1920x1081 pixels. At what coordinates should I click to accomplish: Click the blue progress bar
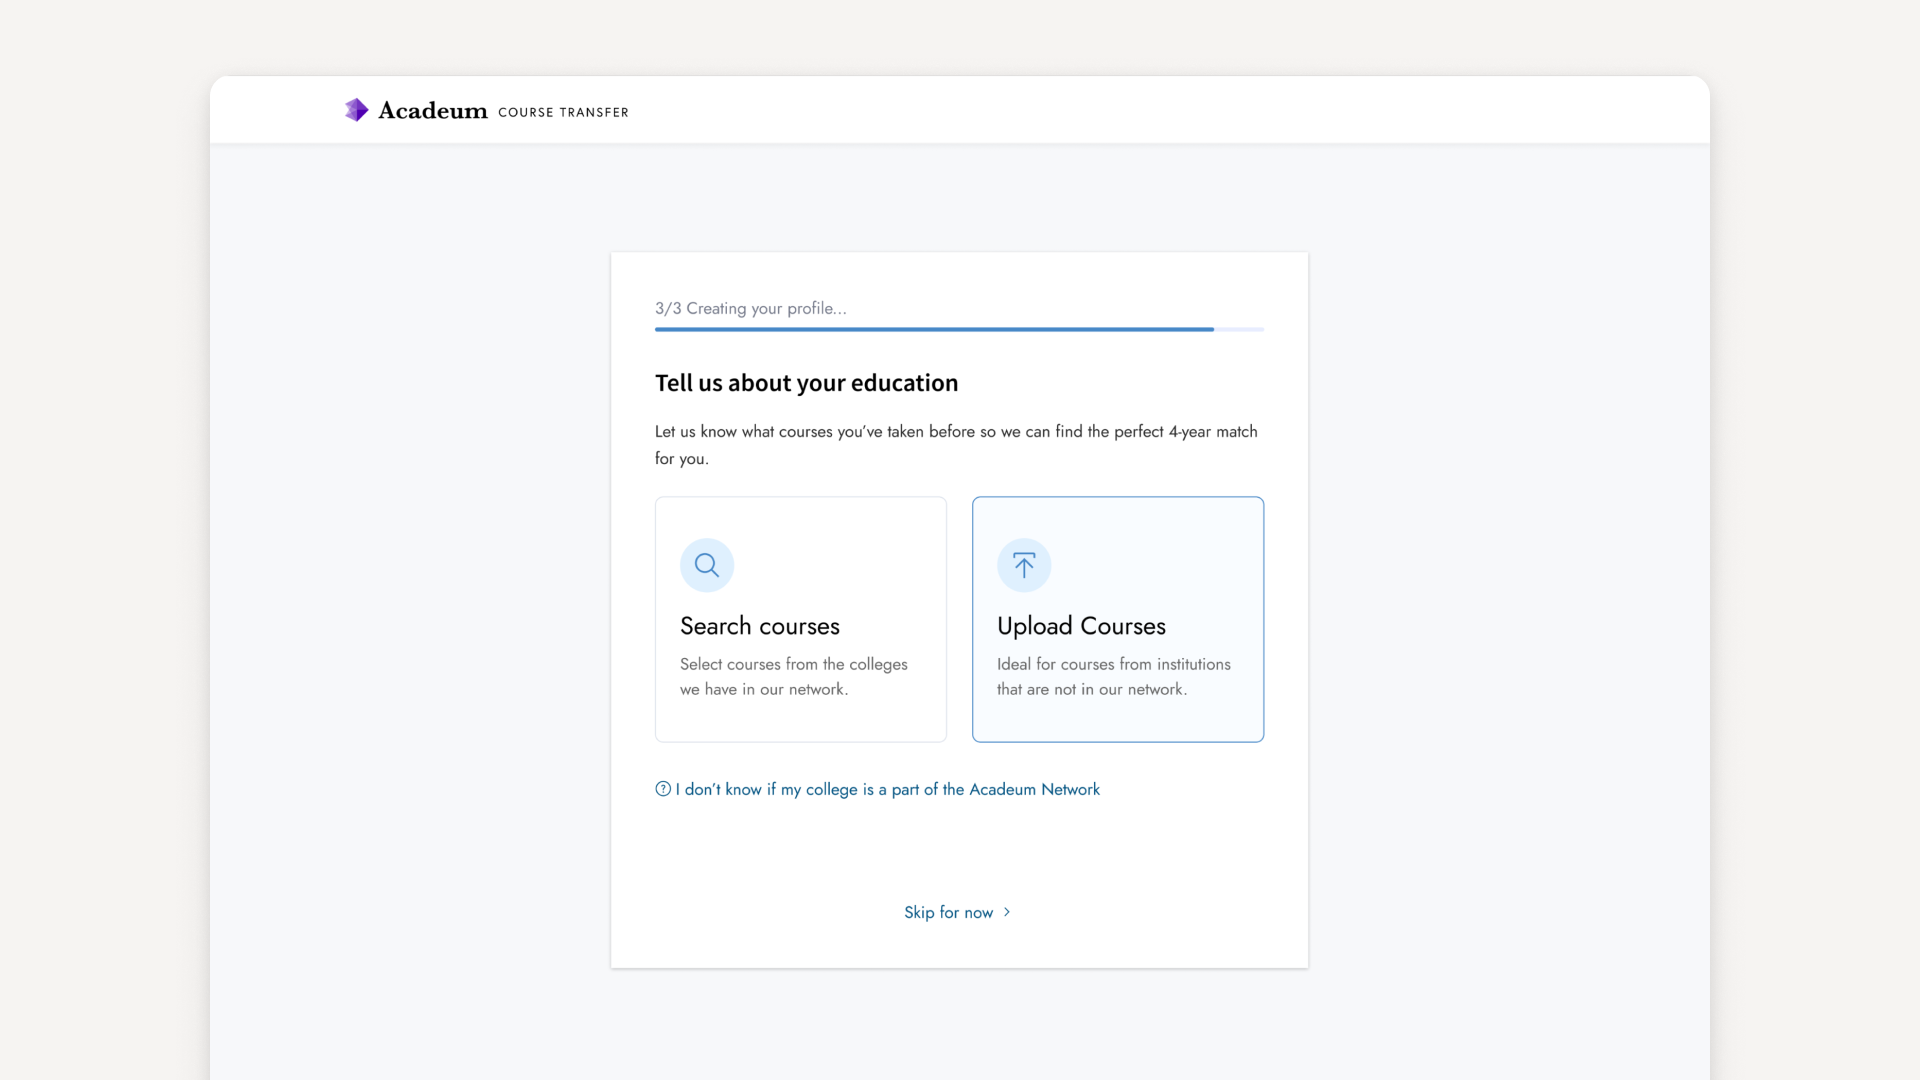[934, 329]
